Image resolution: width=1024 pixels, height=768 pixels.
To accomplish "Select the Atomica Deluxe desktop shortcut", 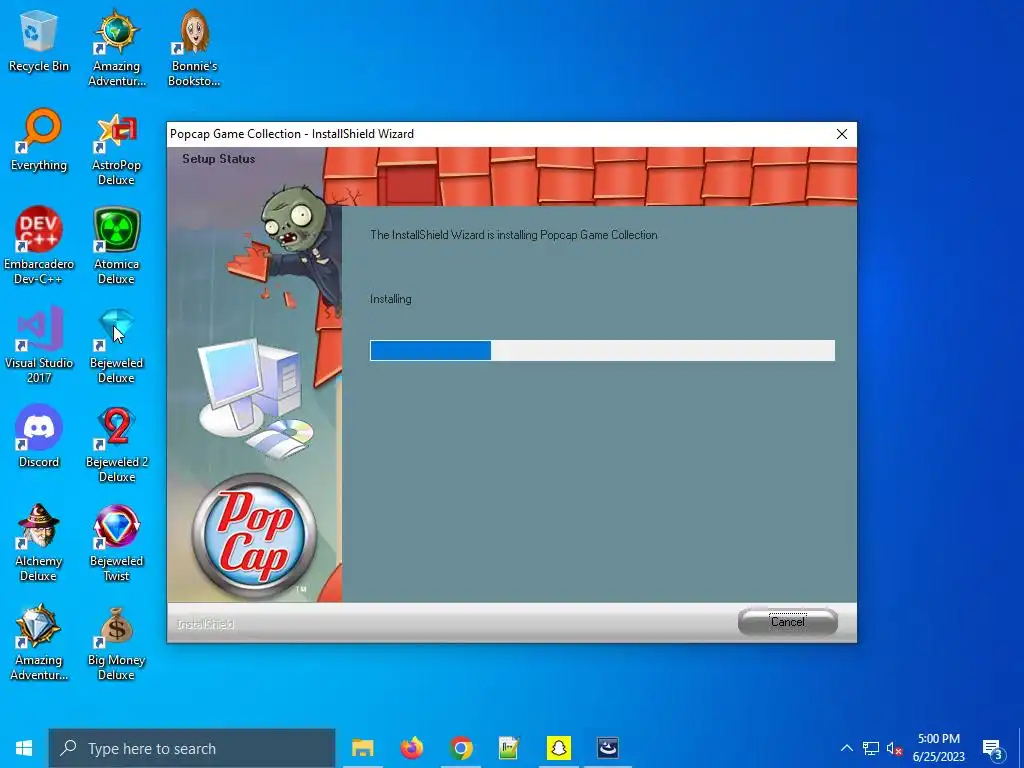I will tap(117, 246).
